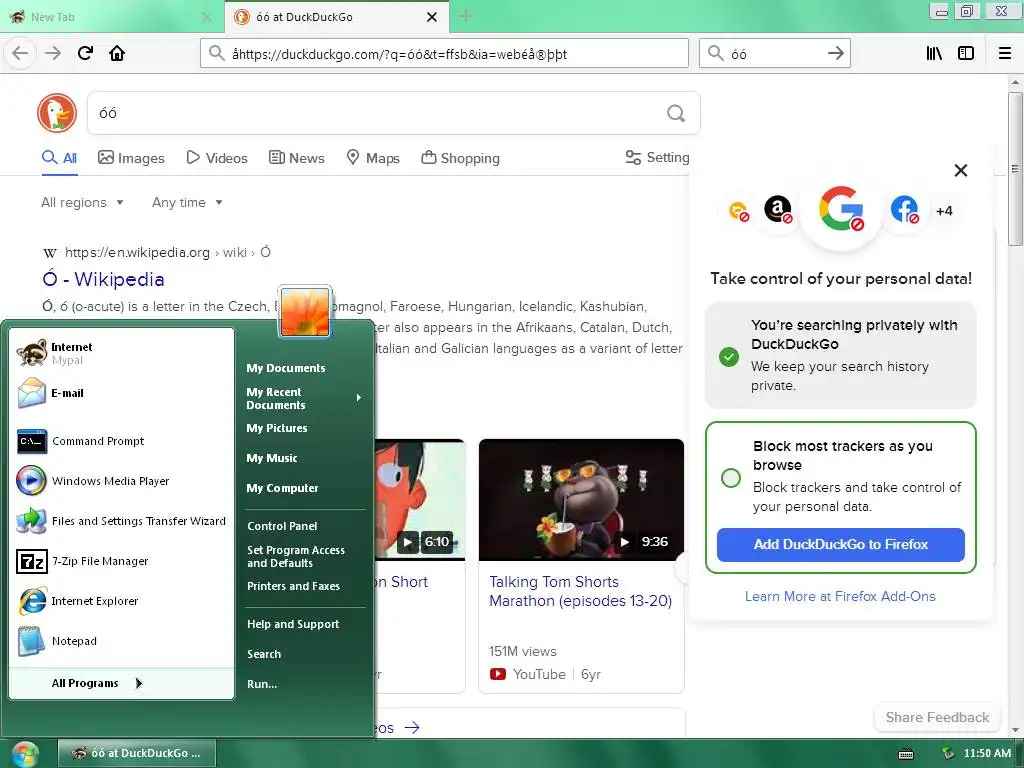Launch Internet Explorer from Start menu
1024x768 pixels.
click(x=121, y=601)
